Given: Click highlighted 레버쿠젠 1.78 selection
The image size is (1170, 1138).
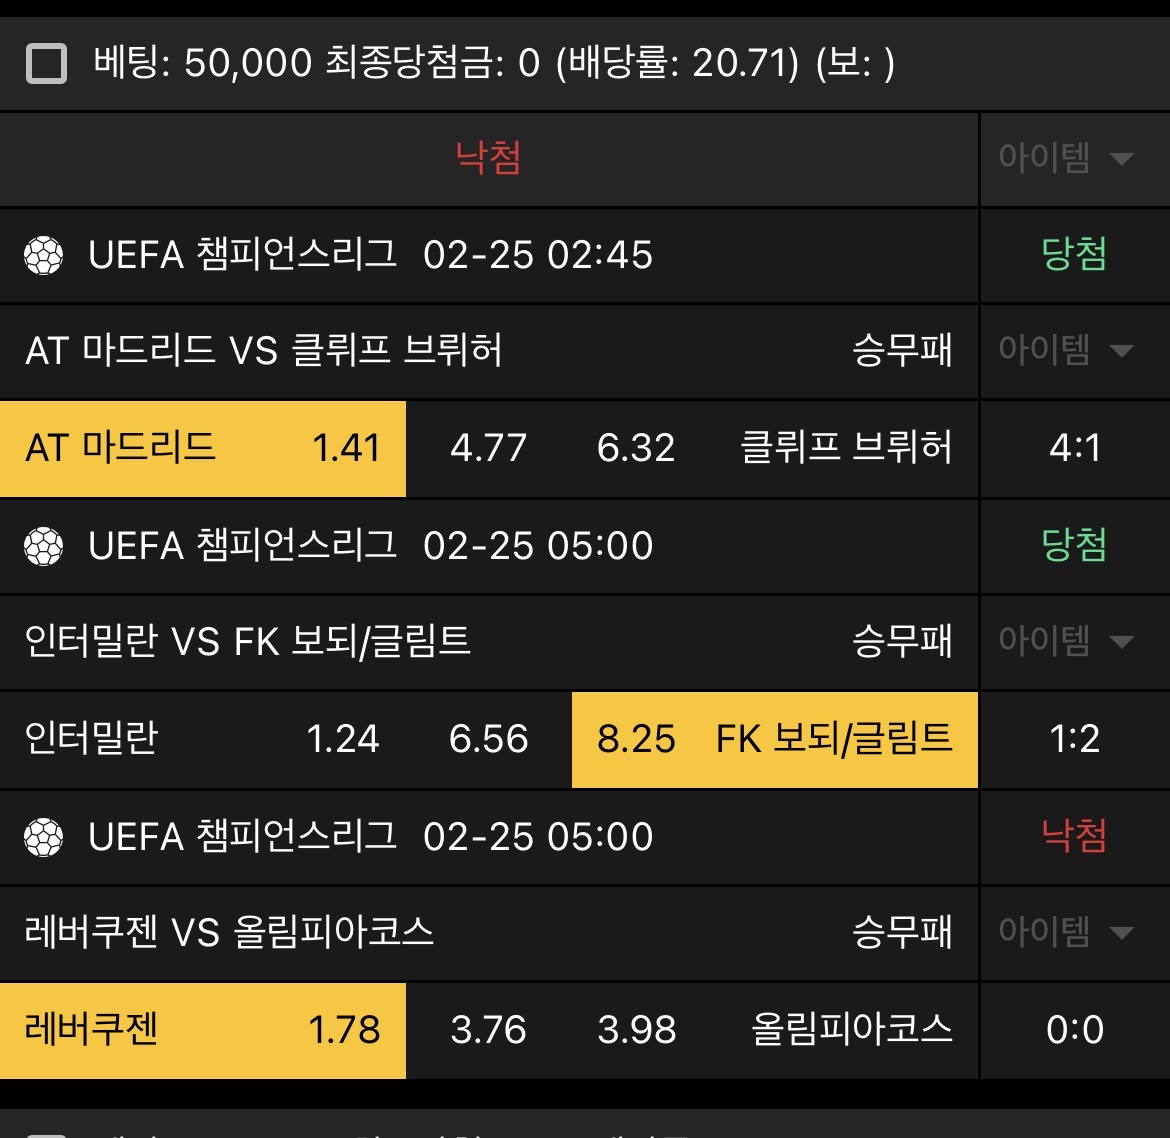Looking at the screenshot, I should [x=203, y=1030].
